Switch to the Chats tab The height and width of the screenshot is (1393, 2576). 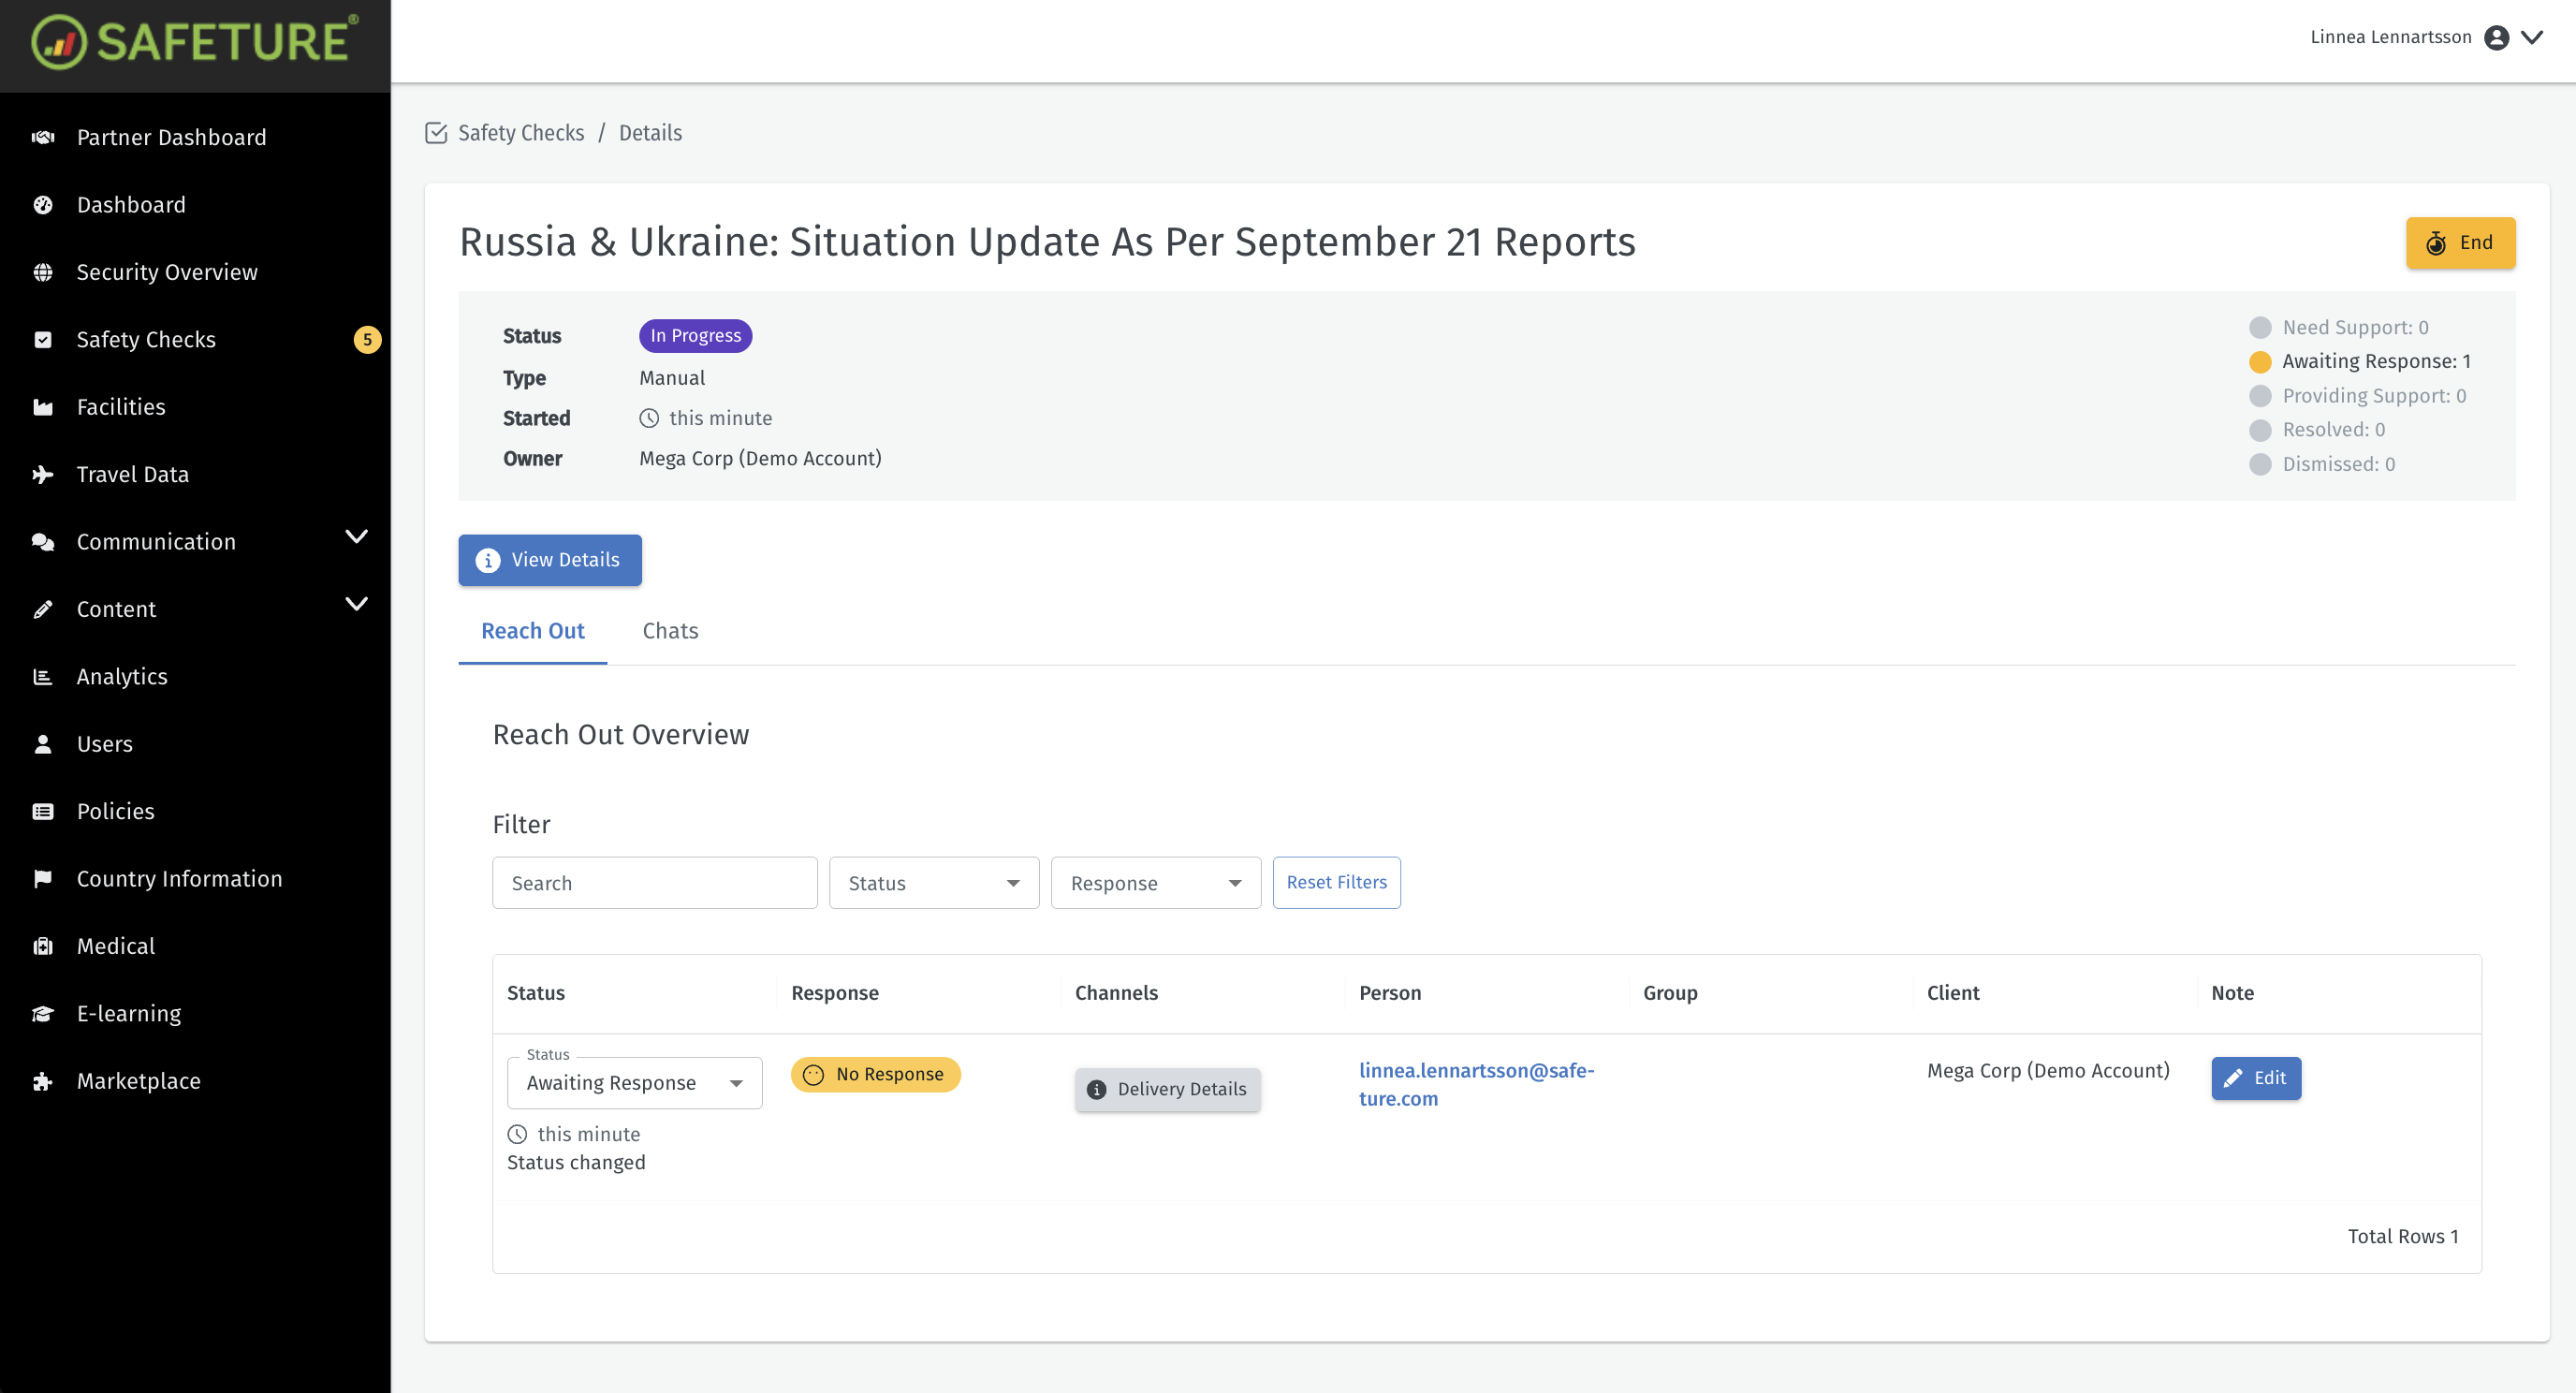[x=670, y=631]
